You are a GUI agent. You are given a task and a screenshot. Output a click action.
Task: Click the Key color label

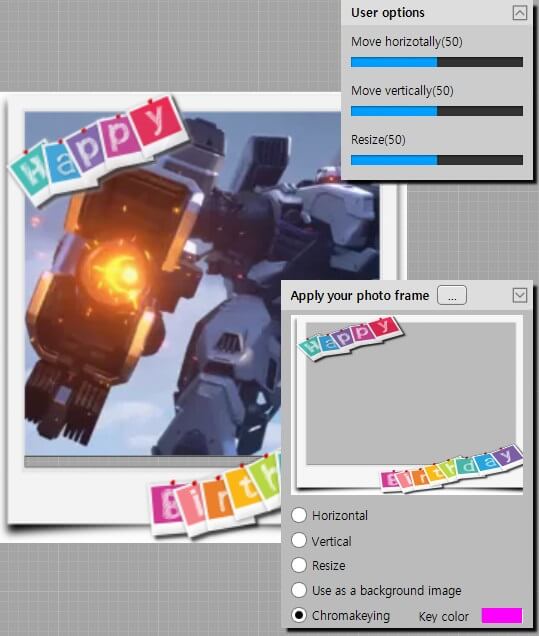[443, 617]
